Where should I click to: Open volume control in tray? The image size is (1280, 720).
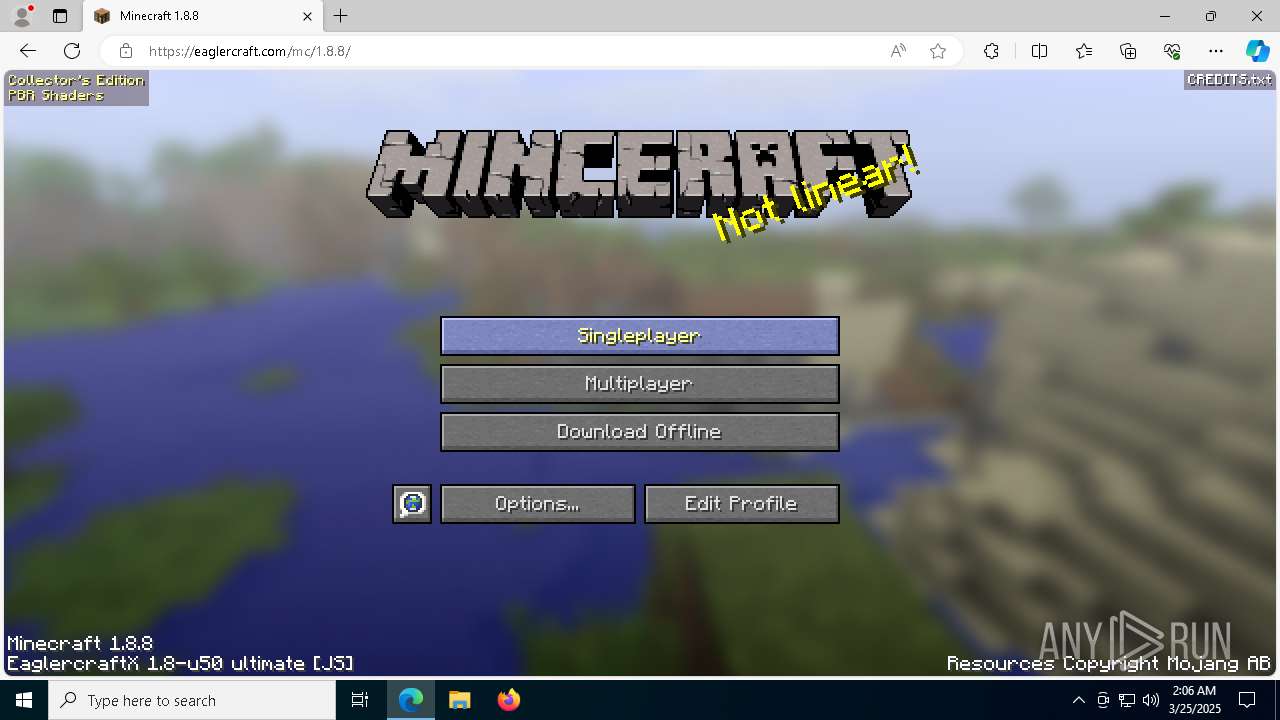click(1151, 700)
